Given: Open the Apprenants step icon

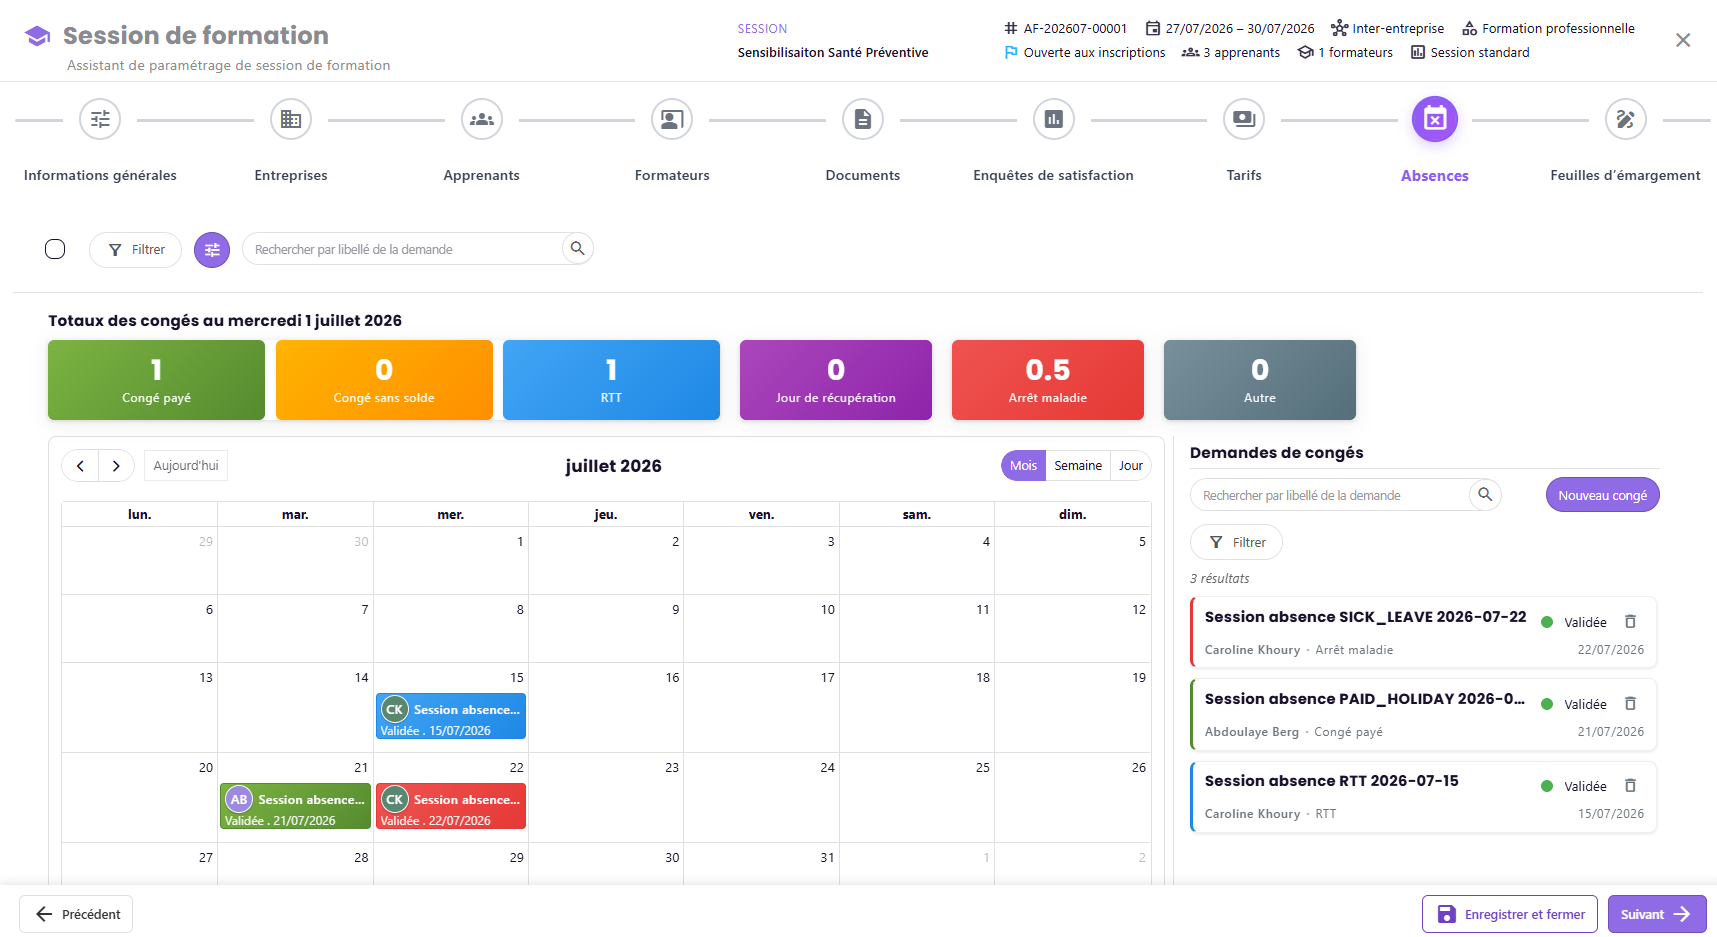Looking at the screenshot, I should point(482,120).
